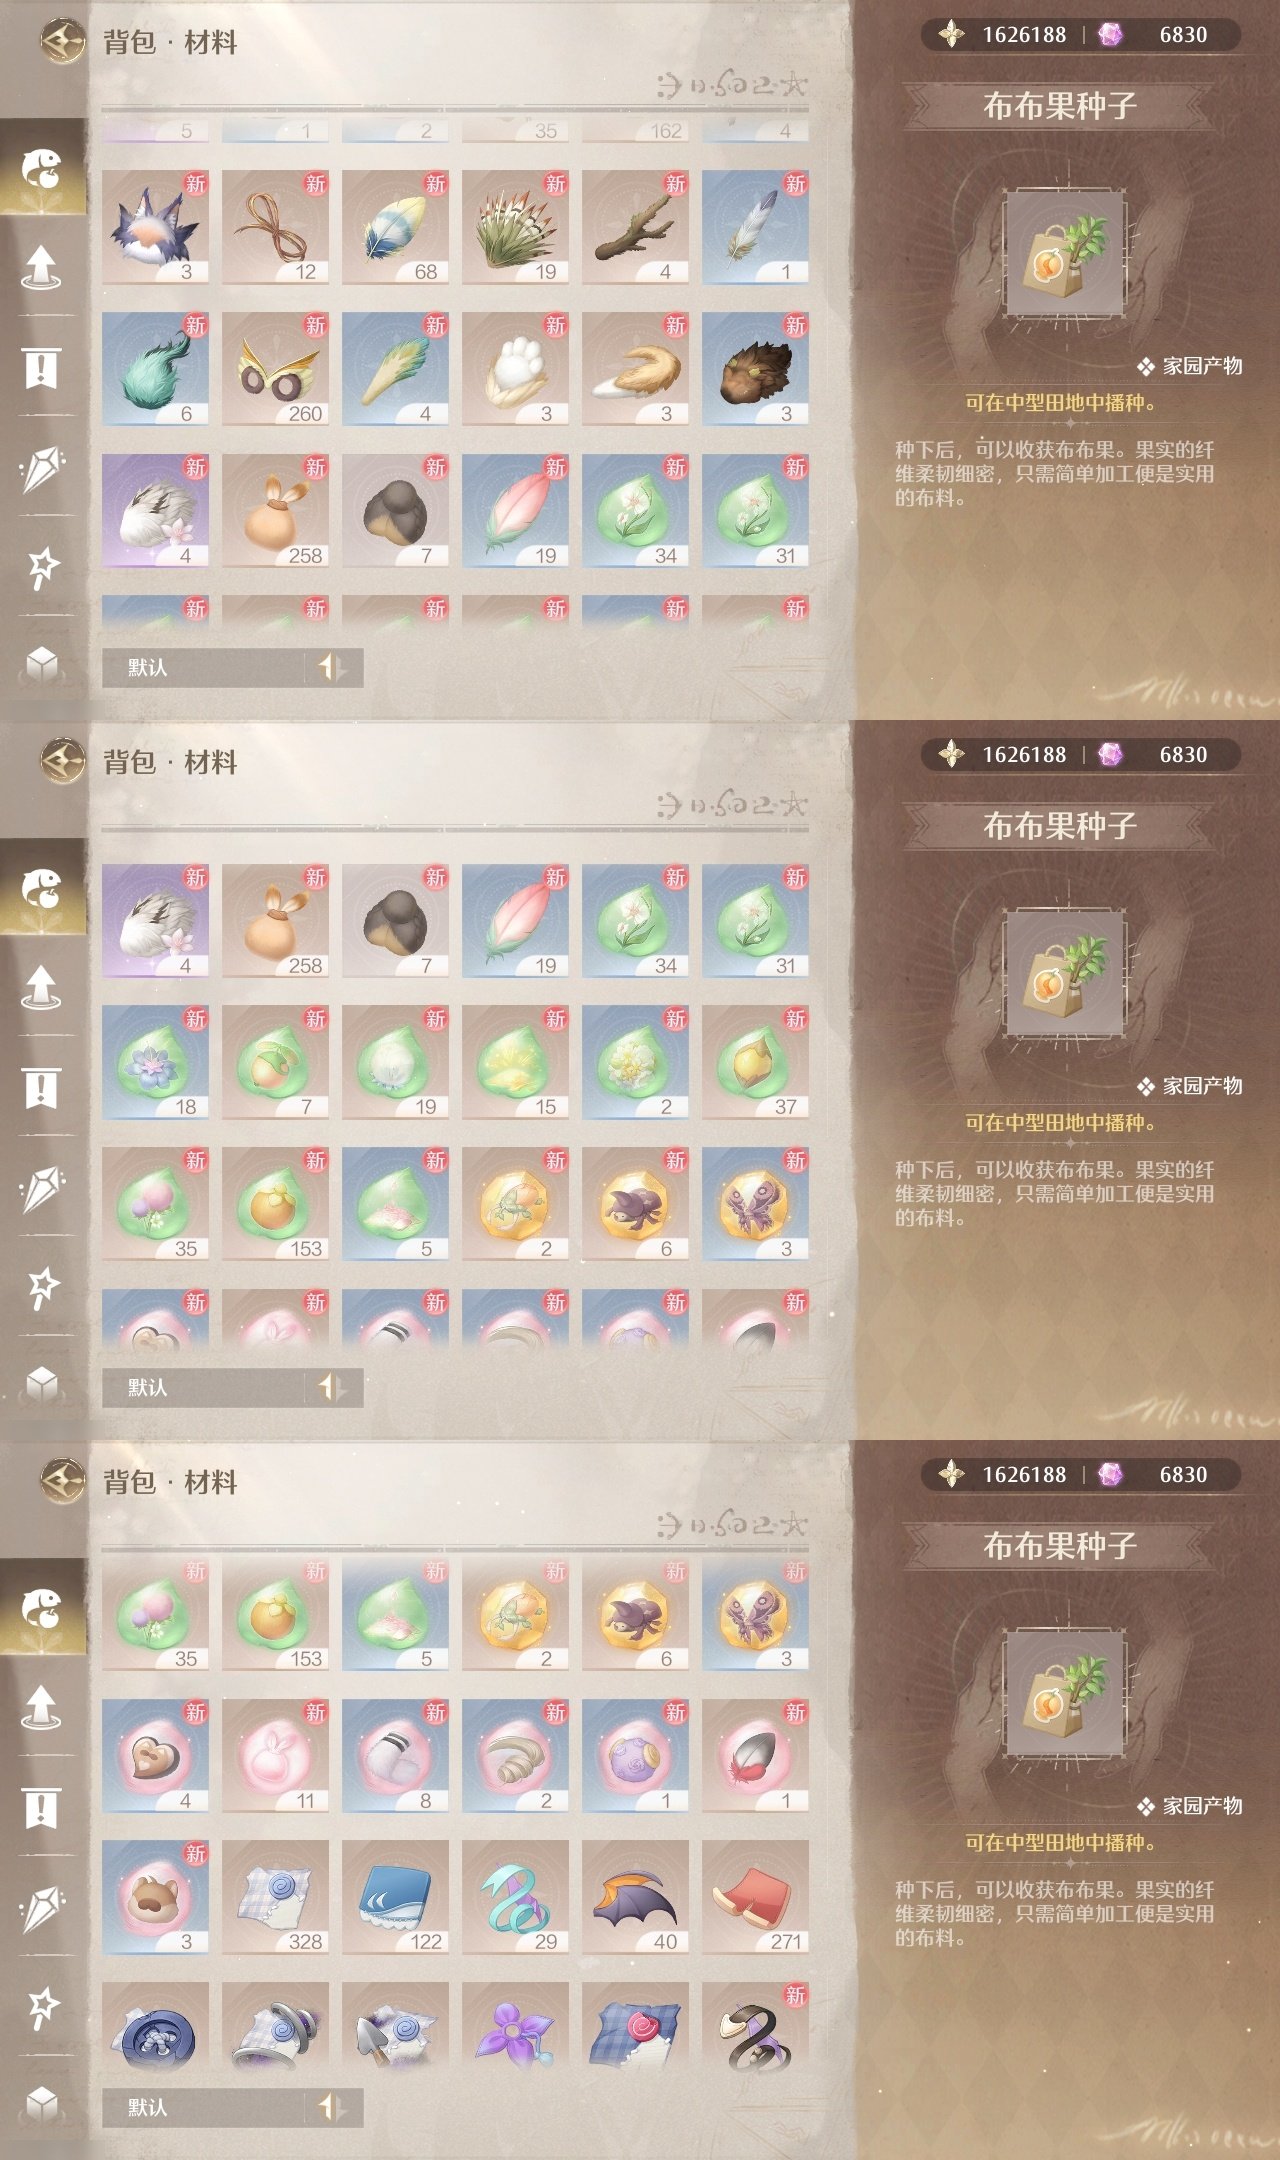Select the blue flower essence showing 18
This screenshot has height=2160, width=1280.
pos(155,1062)
